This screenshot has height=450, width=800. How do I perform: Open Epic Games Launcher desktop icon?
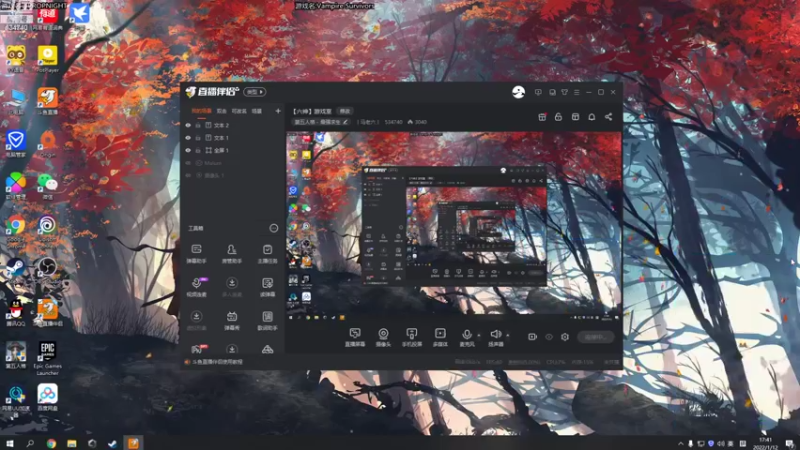click(x=47, y=358)
